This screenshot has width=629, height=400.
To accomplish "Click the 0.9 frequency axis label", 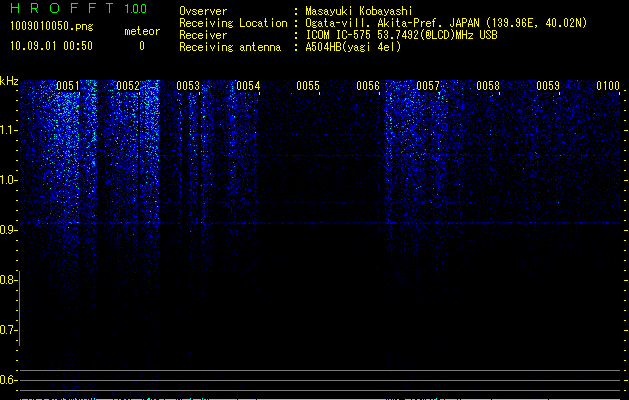I will pos(7,230).
